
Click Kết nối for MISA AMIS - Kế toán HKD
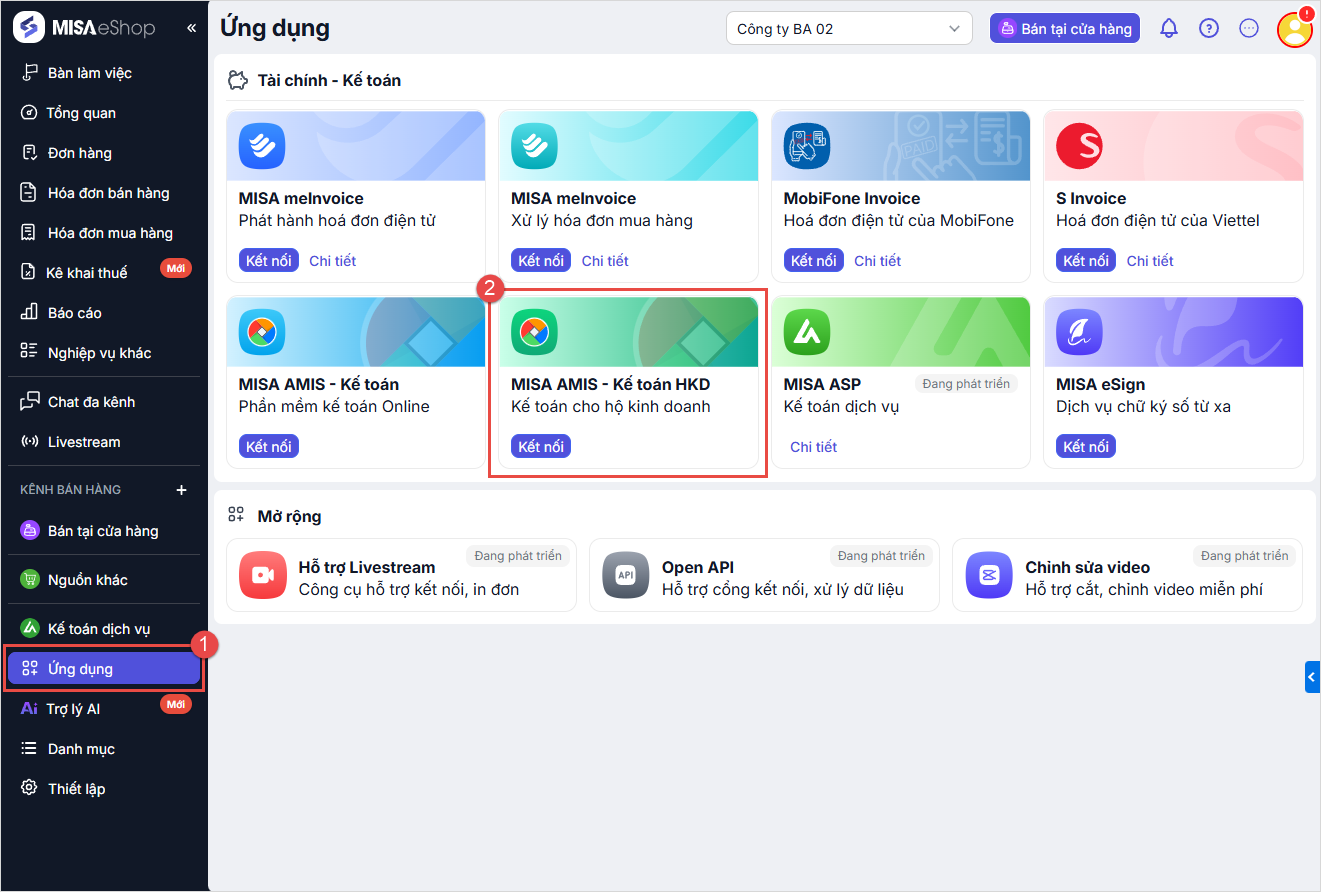pyautogui.click(x=541, y=447)
